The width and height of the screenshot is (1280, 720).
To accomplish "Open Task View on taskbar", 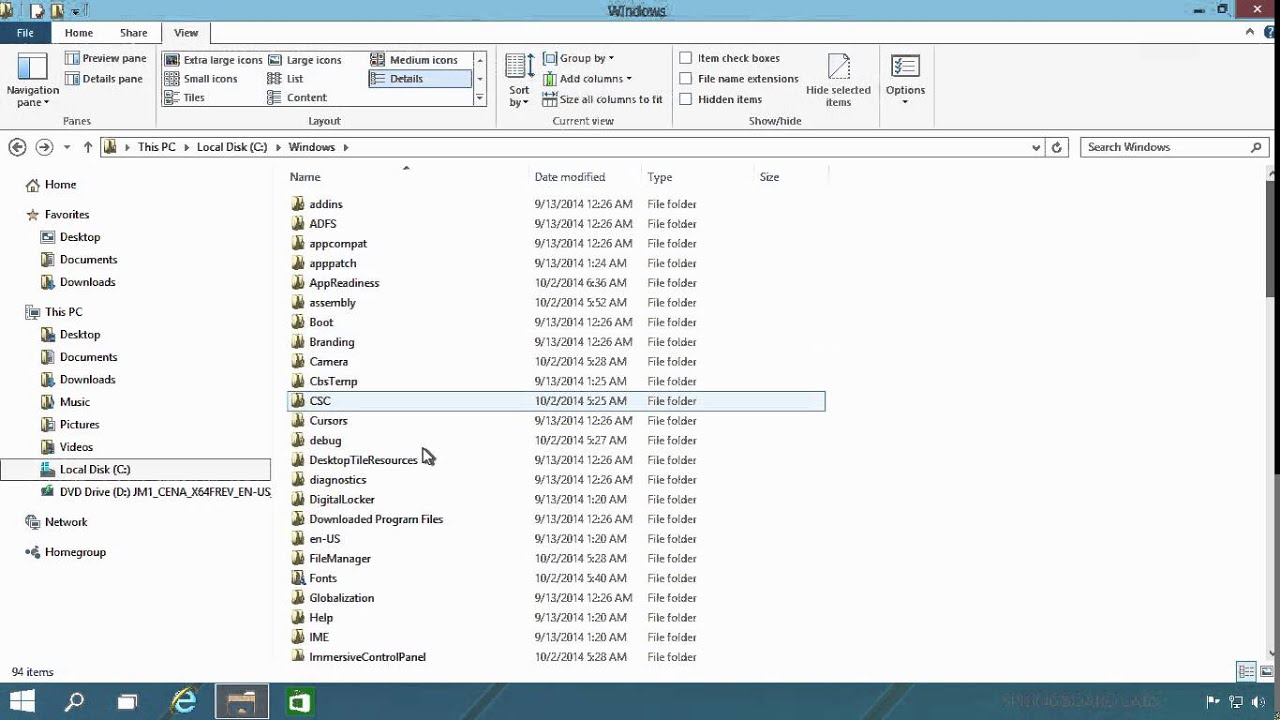I will tap(127, 701).
